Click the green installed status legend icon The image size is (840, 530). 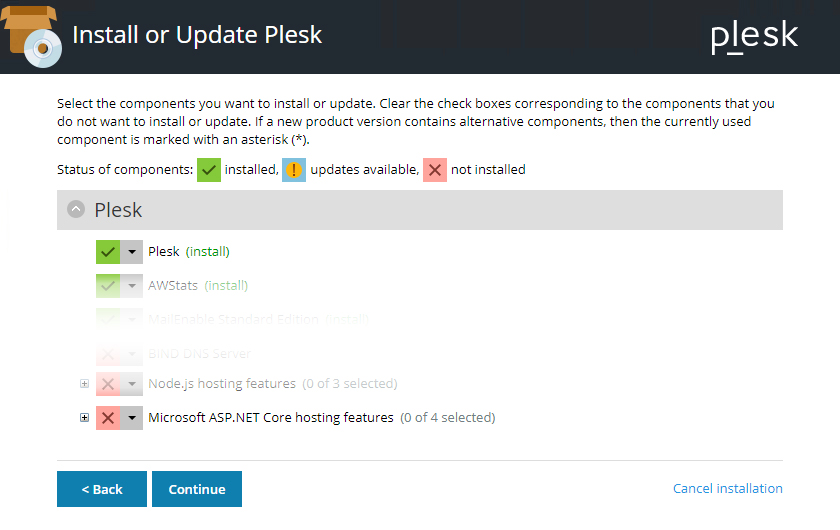209,169
